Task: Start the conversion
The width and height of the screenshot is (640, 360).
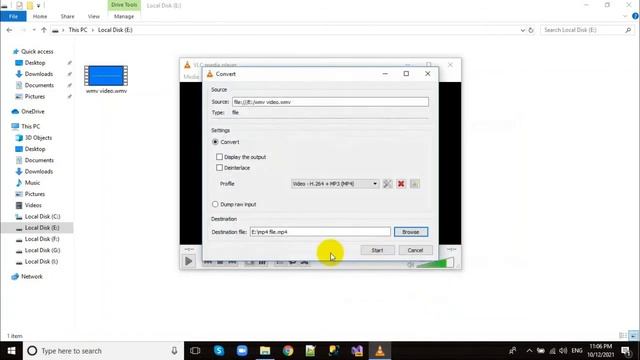Action: (377, 250)
